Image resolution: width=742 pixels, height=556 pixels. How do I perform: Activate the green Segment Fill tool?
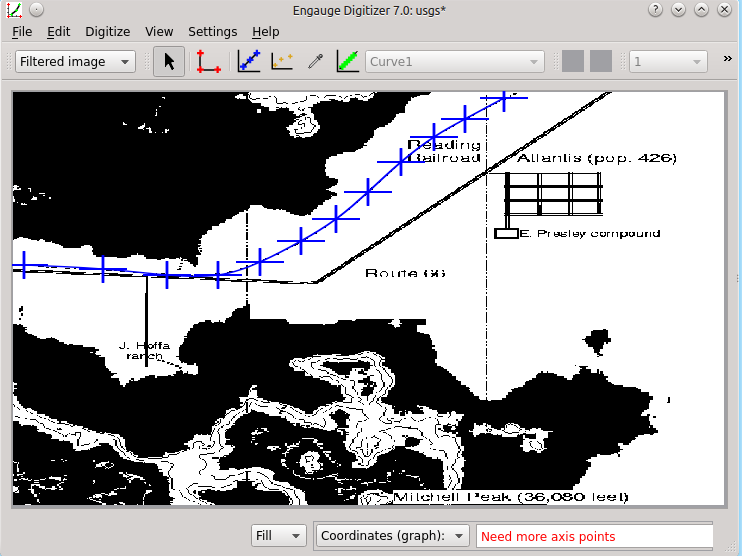348,61
